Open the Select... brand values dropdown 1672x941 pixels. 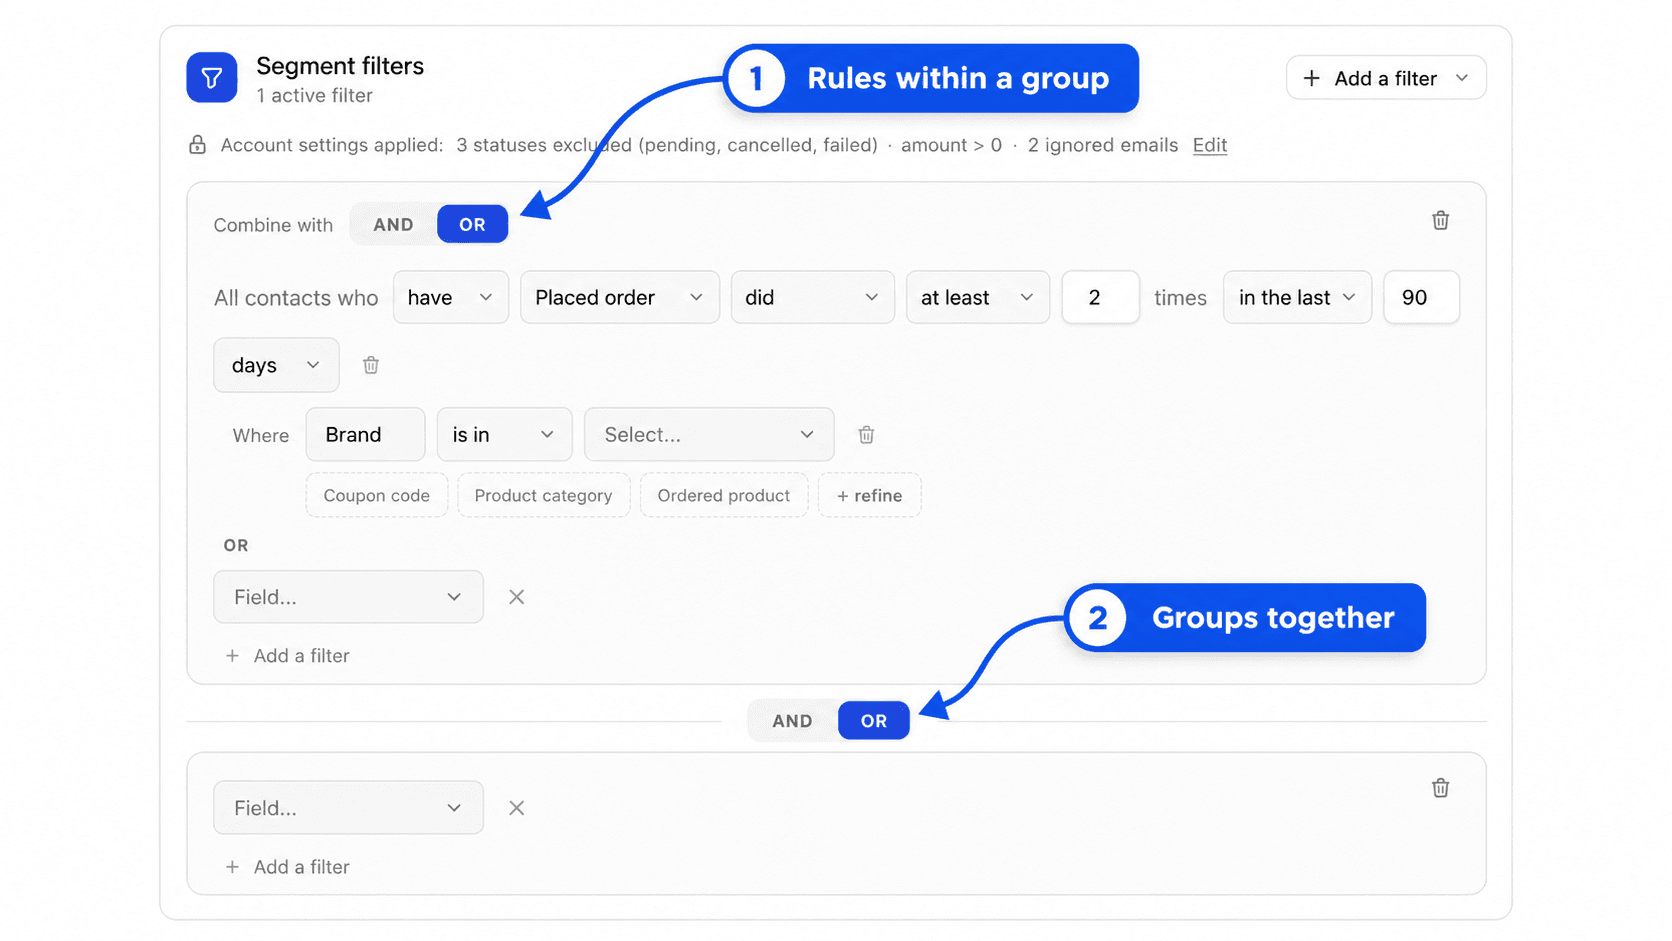tap(709, 434)
